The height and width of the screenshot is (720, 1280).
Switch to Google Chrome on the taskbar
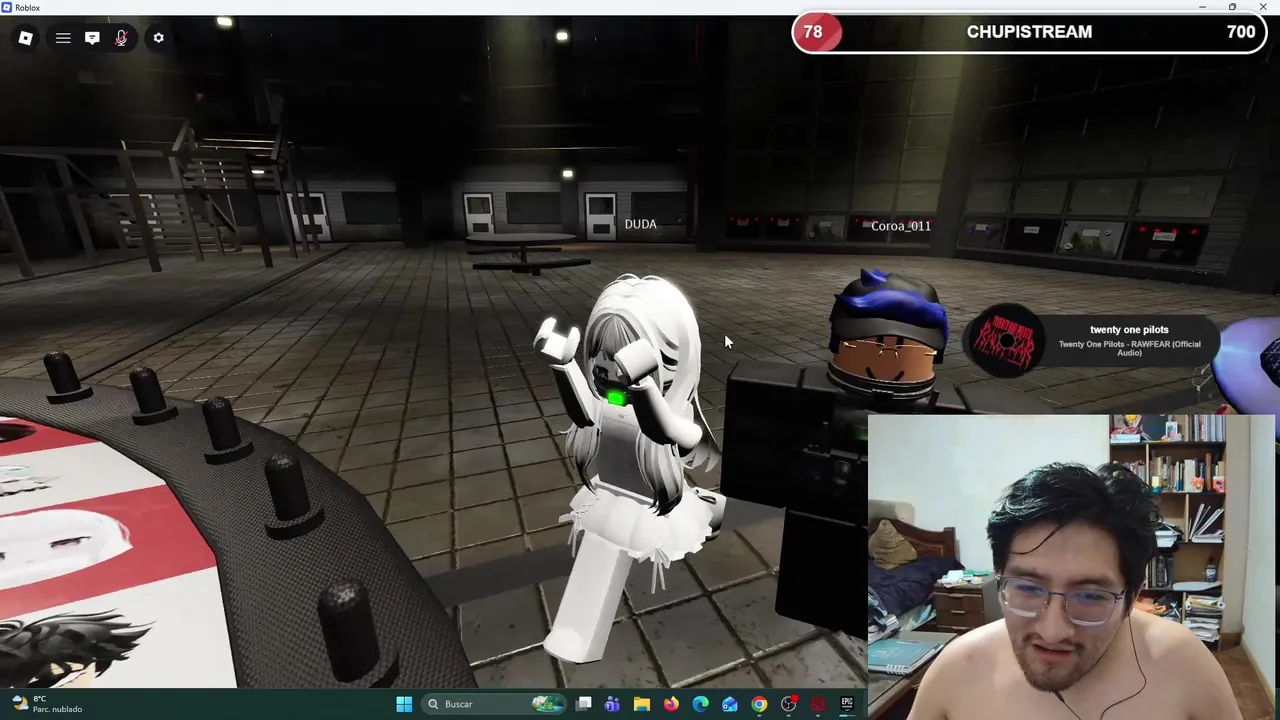tap(759, 704)
